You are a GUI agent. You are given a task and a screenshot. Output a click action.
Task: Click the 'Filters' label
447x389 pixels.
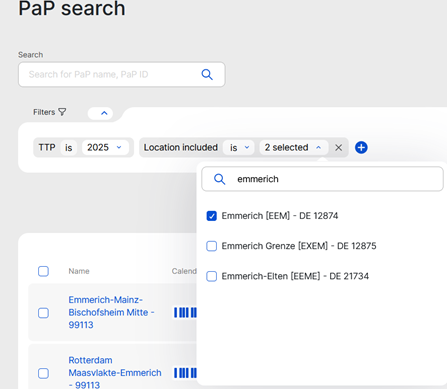(44, 112)
